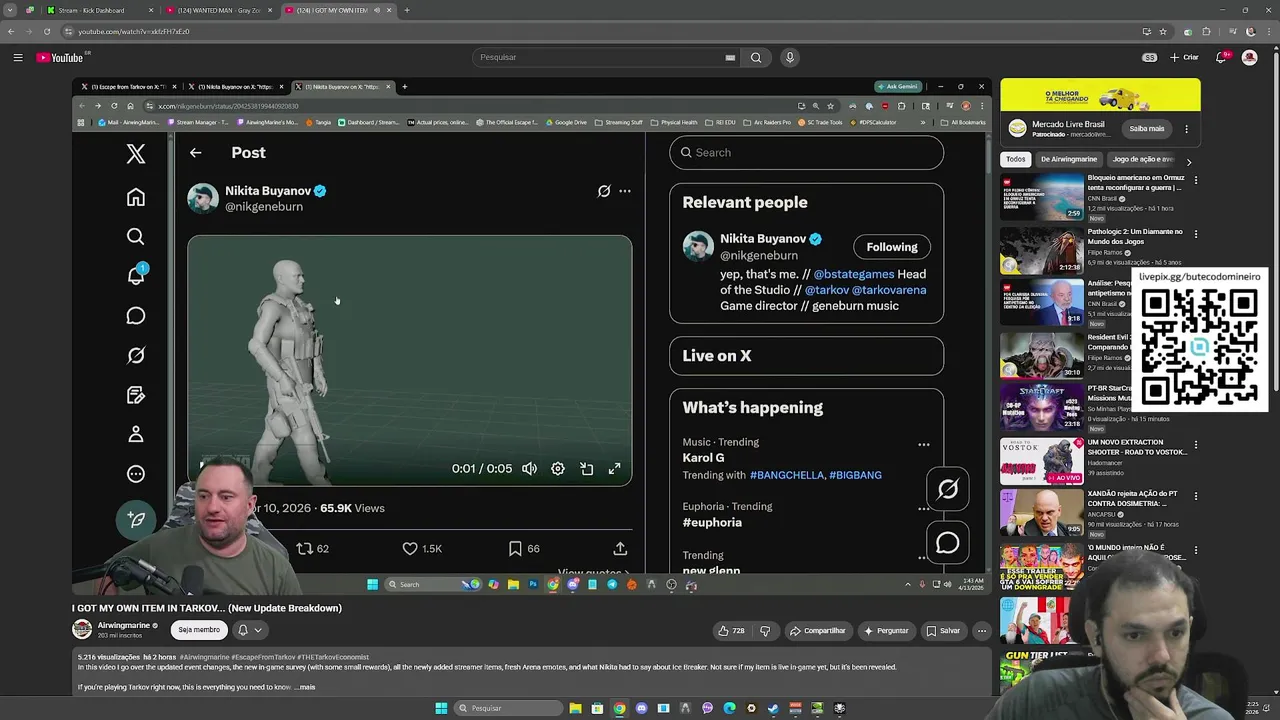Open more video actions three dots
Image resolution: width=1280 pixels, height=720 pixels.
(x=982, y=631)
